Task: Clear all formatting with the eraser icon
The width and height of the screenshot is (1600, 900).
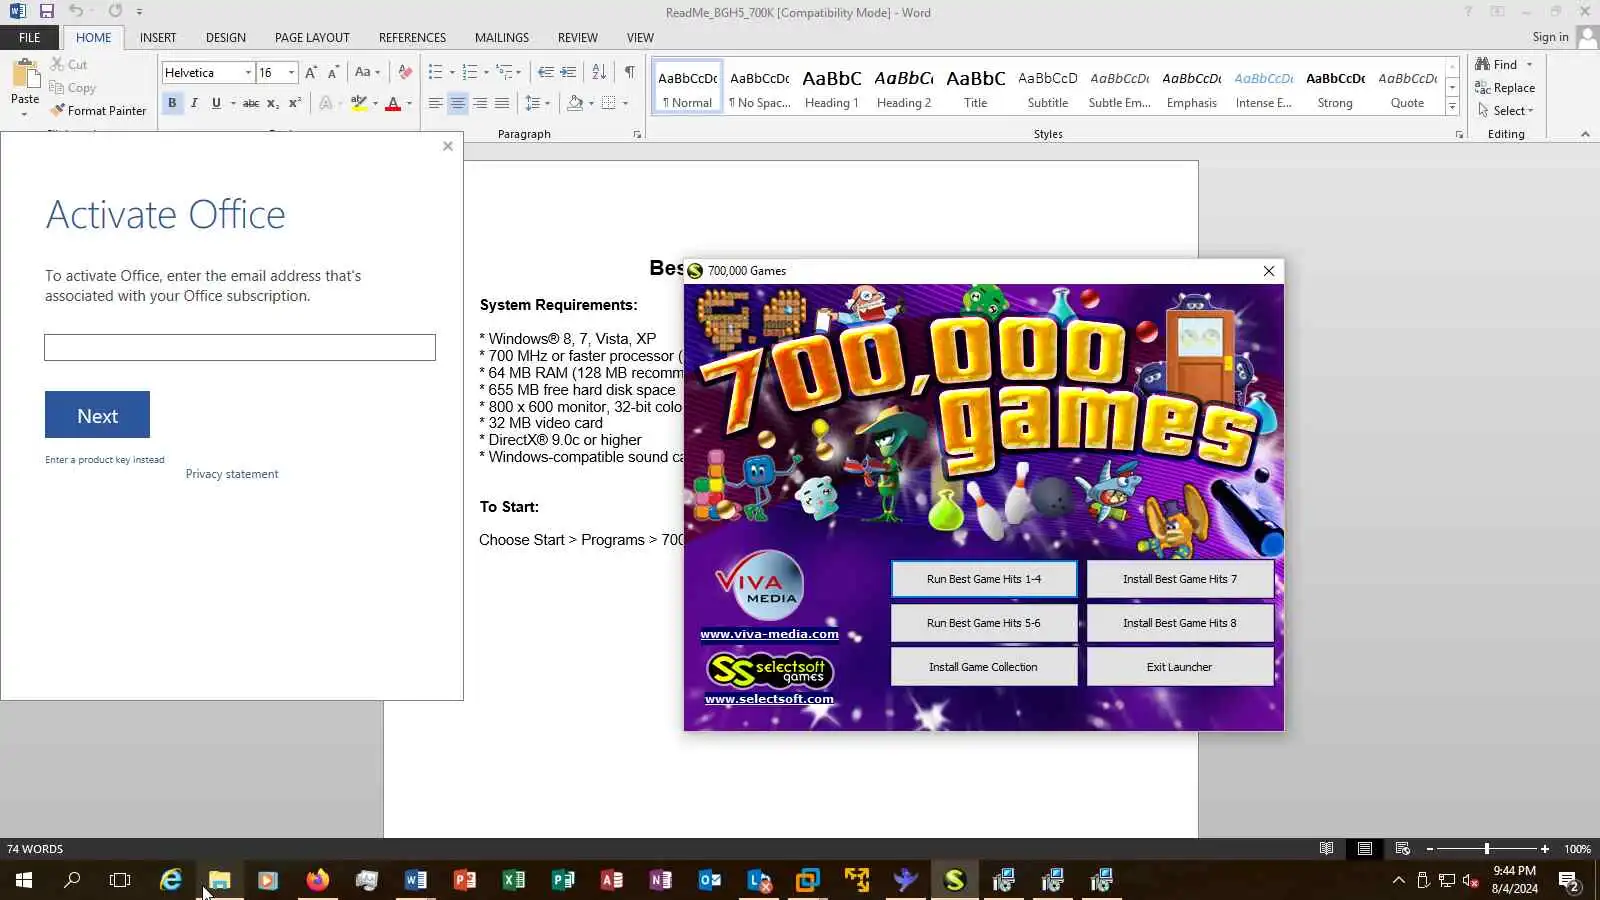Action: [x=405, y=72]
